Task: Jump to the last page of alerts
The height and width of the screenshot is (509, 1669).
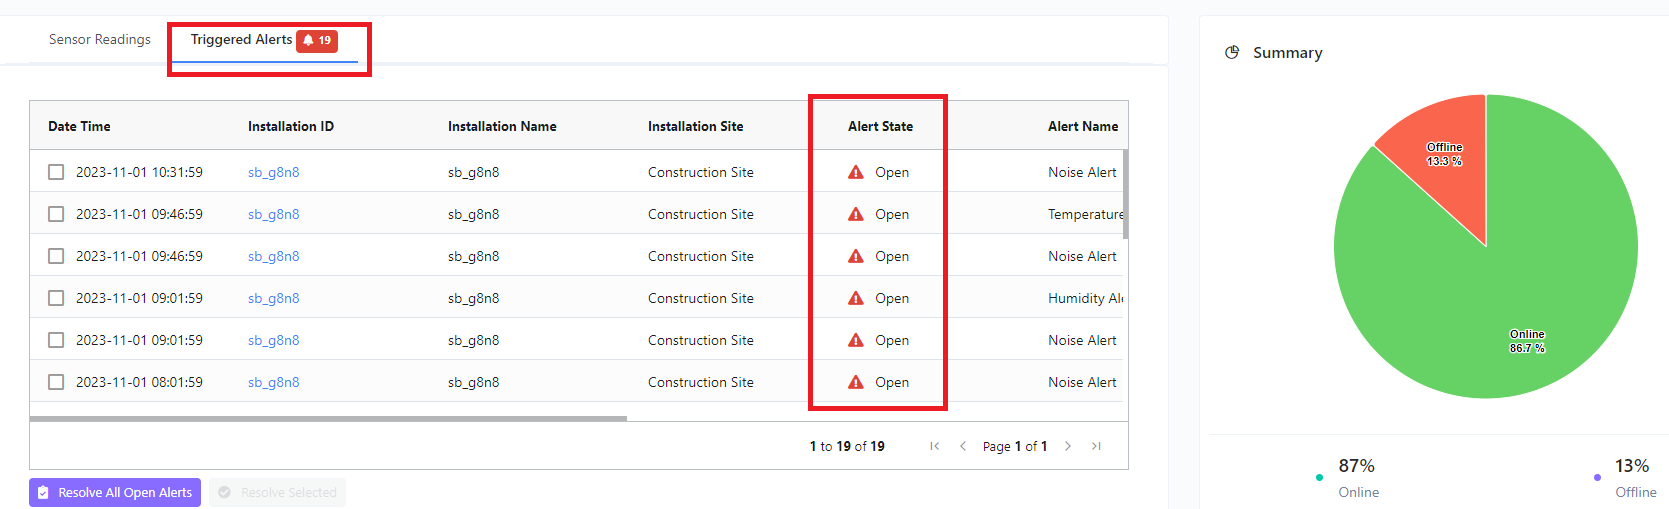Action: 1096,446
